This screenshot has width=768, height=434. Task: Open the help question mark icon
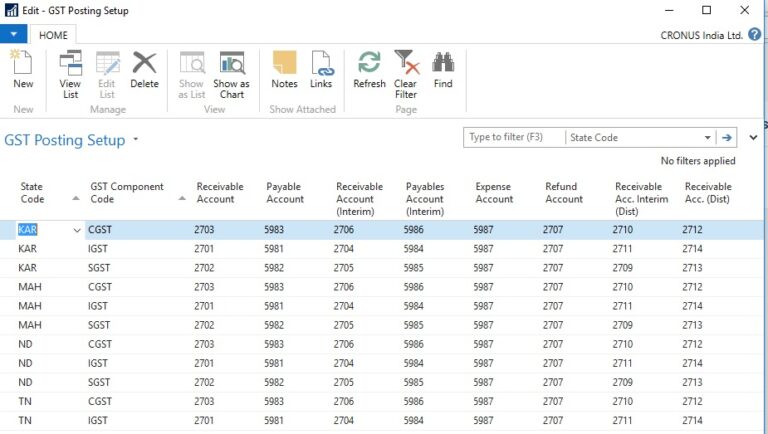[x=755, y=34]
